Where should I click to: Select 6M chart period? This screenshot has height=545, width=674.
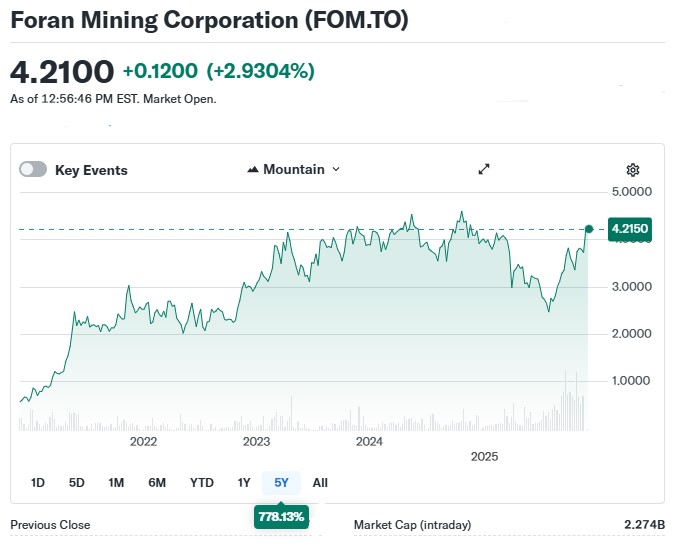coord(157,482)
